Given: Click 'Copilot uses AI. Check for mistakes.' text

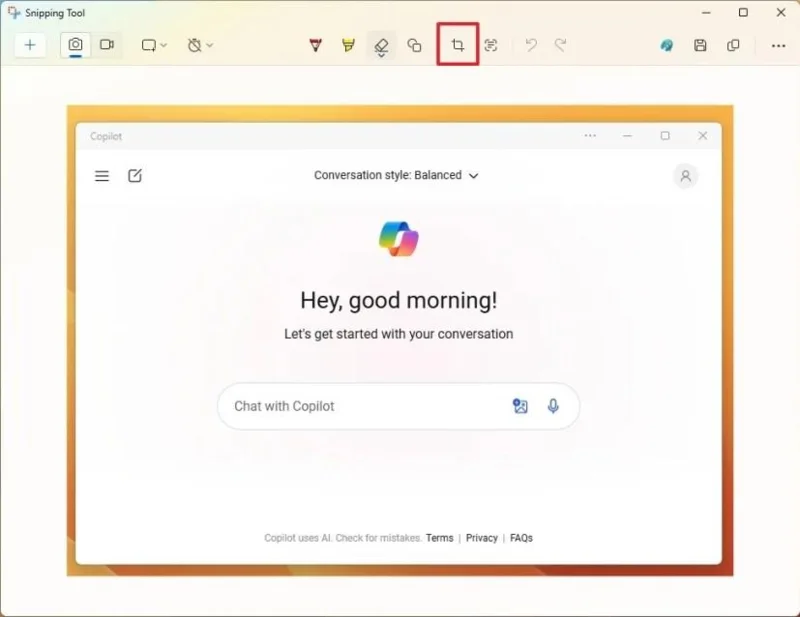Looking at the screenshot, I should pos(343,538).
